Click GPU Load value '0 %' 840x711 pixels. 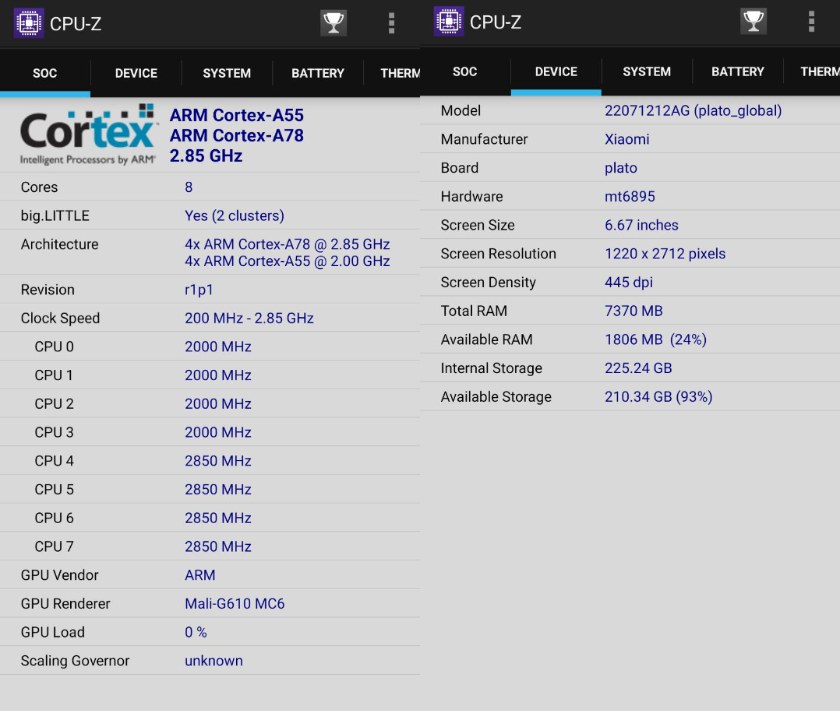tap(196, 632)
